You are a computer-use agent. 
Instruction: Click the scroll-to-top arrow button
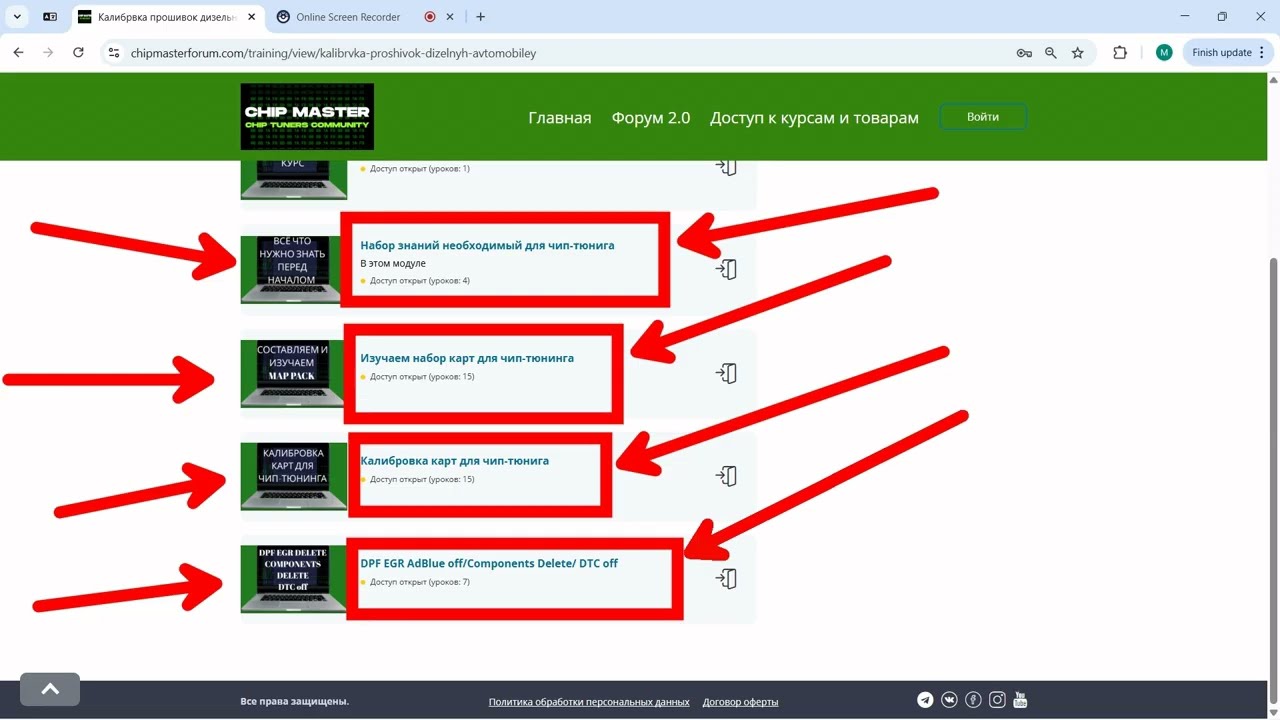click(x=50, y=689)
